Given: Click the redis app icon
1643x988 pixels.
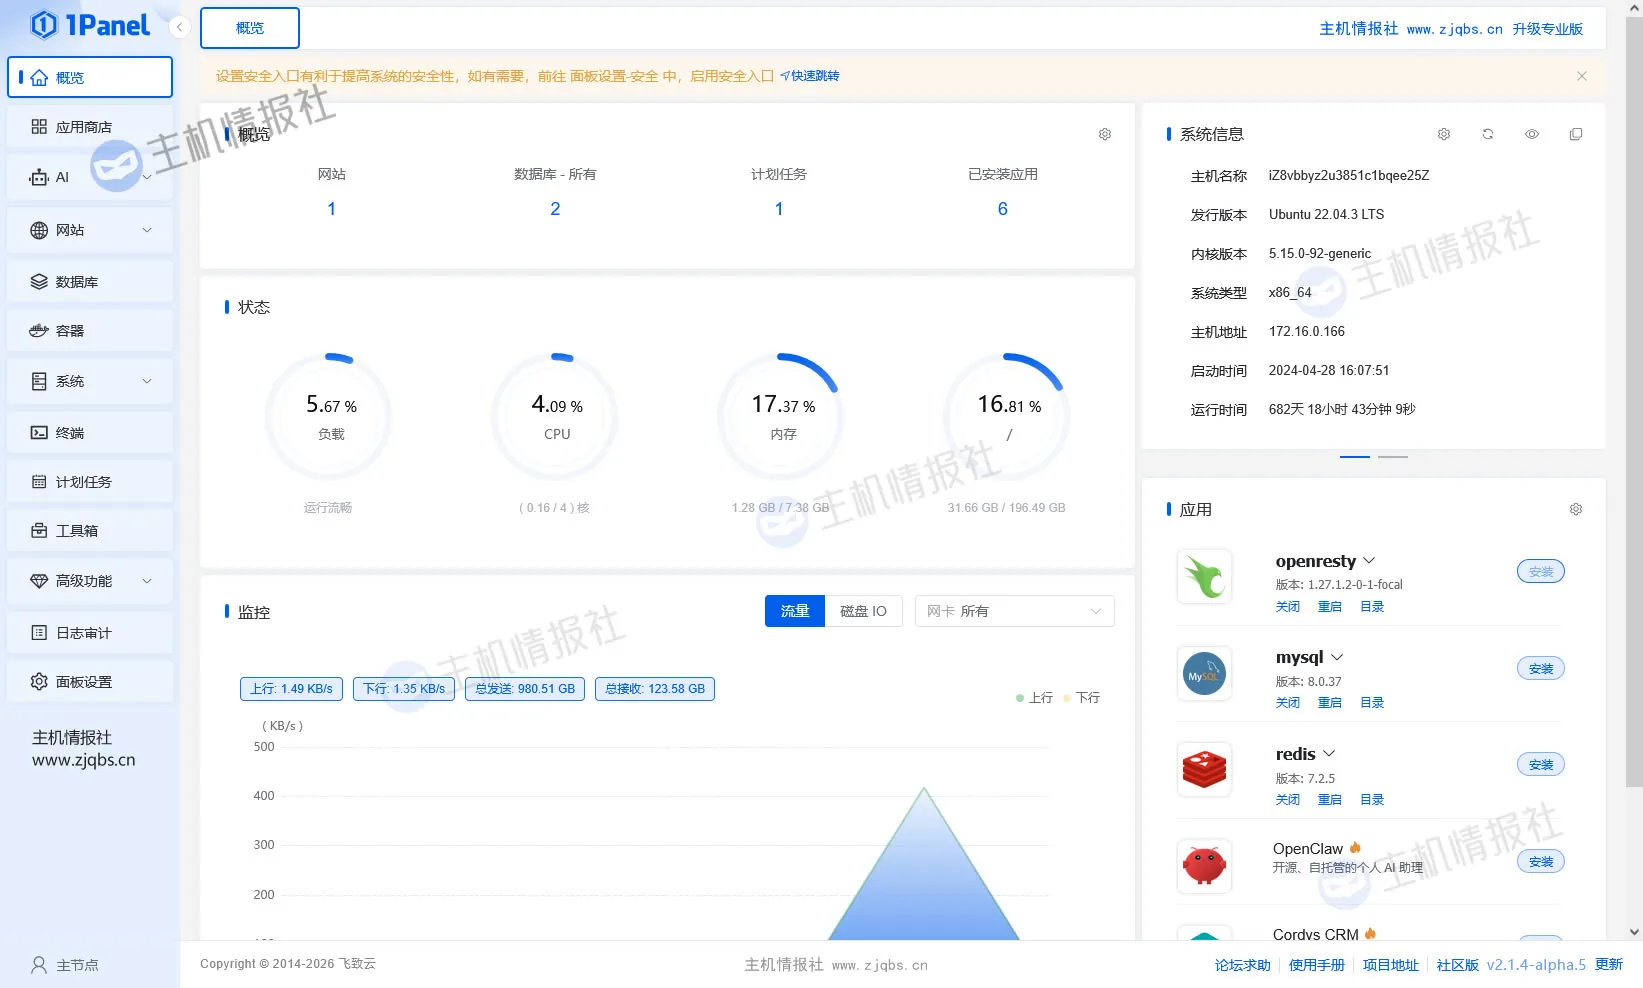Looking at the screenshot, I should click(1204, 770).
